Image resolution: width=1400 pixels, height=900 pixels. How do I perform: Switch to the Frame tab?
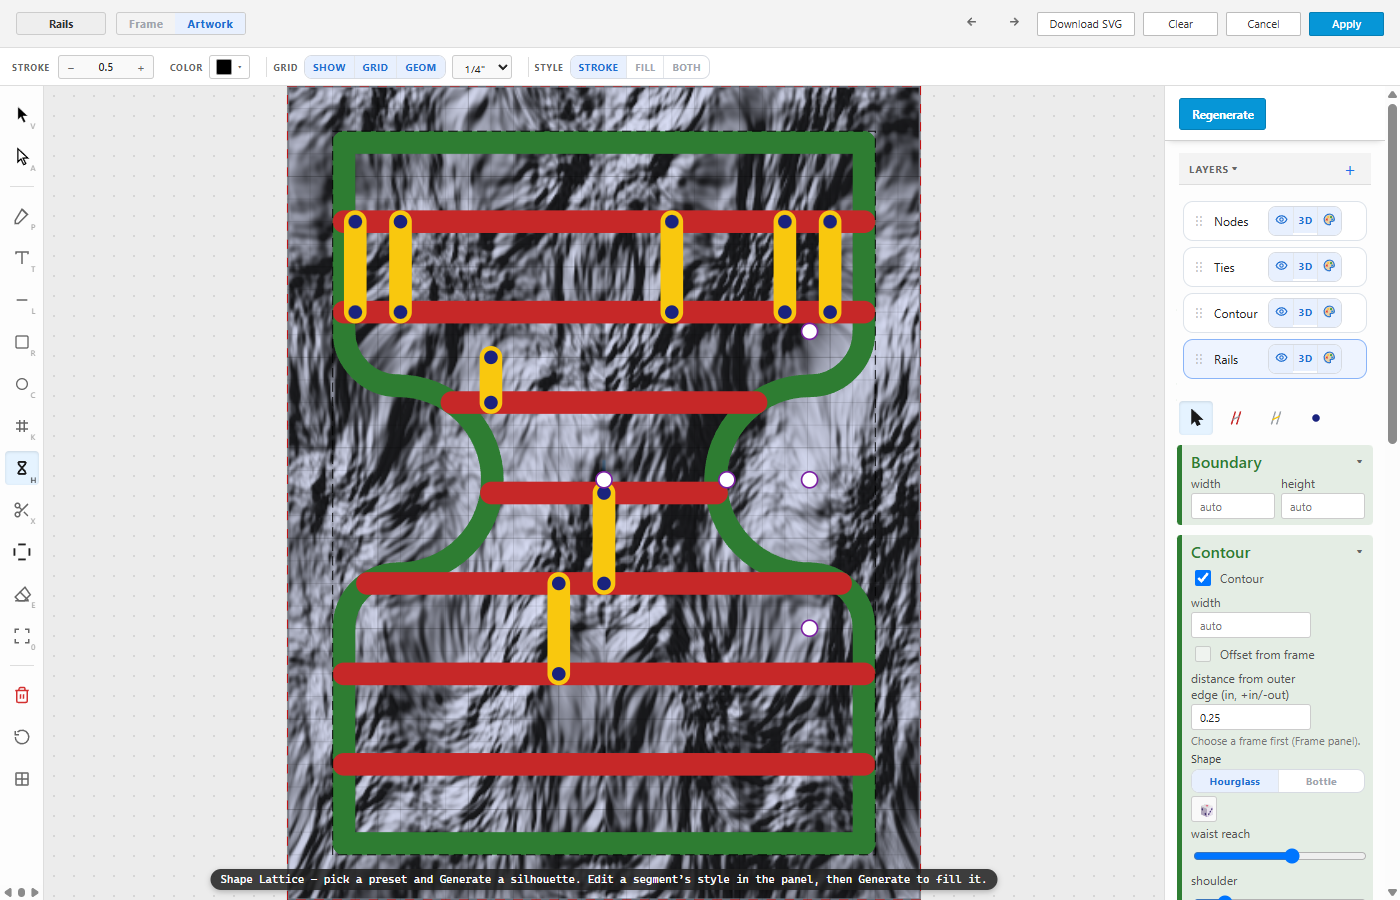pos(146,24)
